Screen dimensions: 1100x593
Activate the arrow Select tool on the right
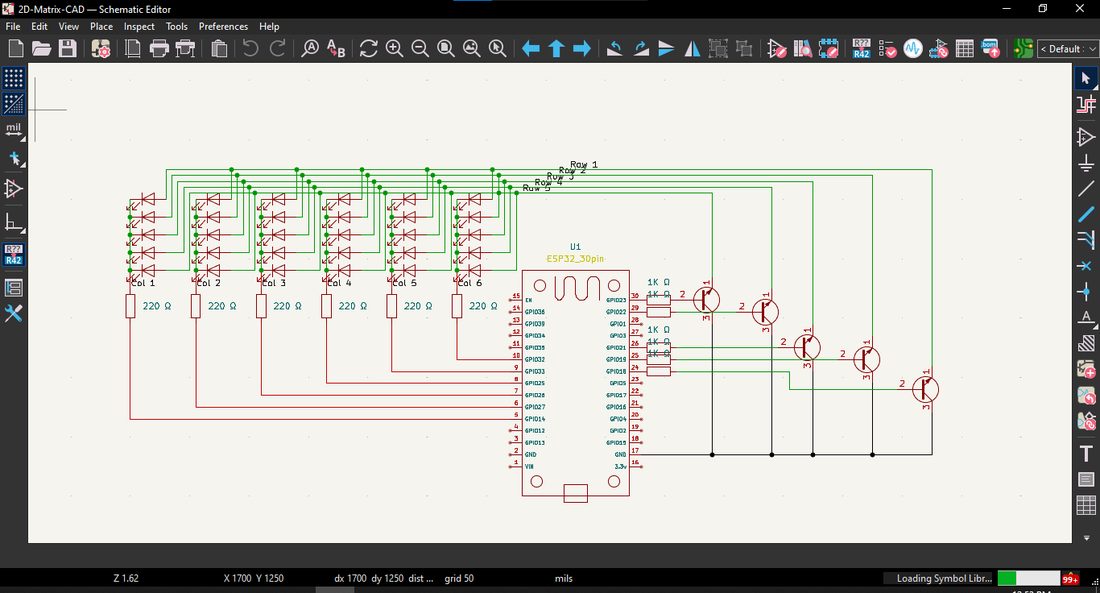click(x=1086, y=78)
